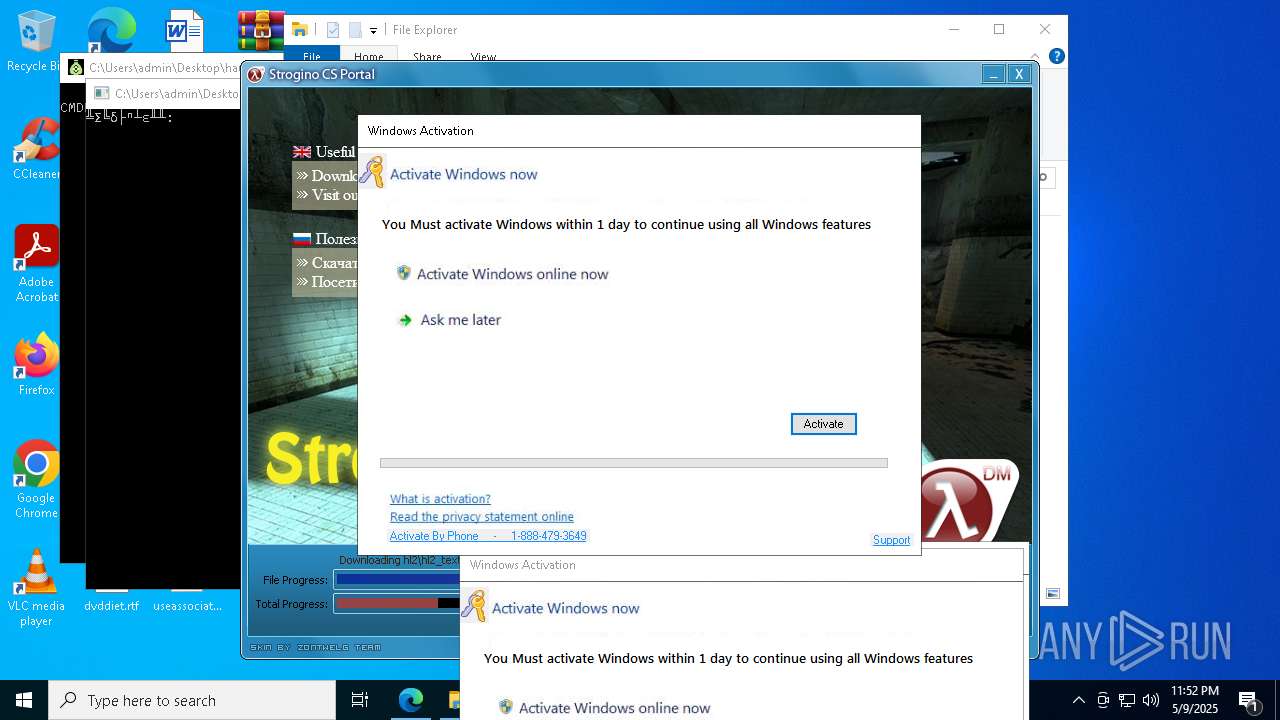
Task: Click the large icons view toggle in File Explorer
Action: point(1053,593)
